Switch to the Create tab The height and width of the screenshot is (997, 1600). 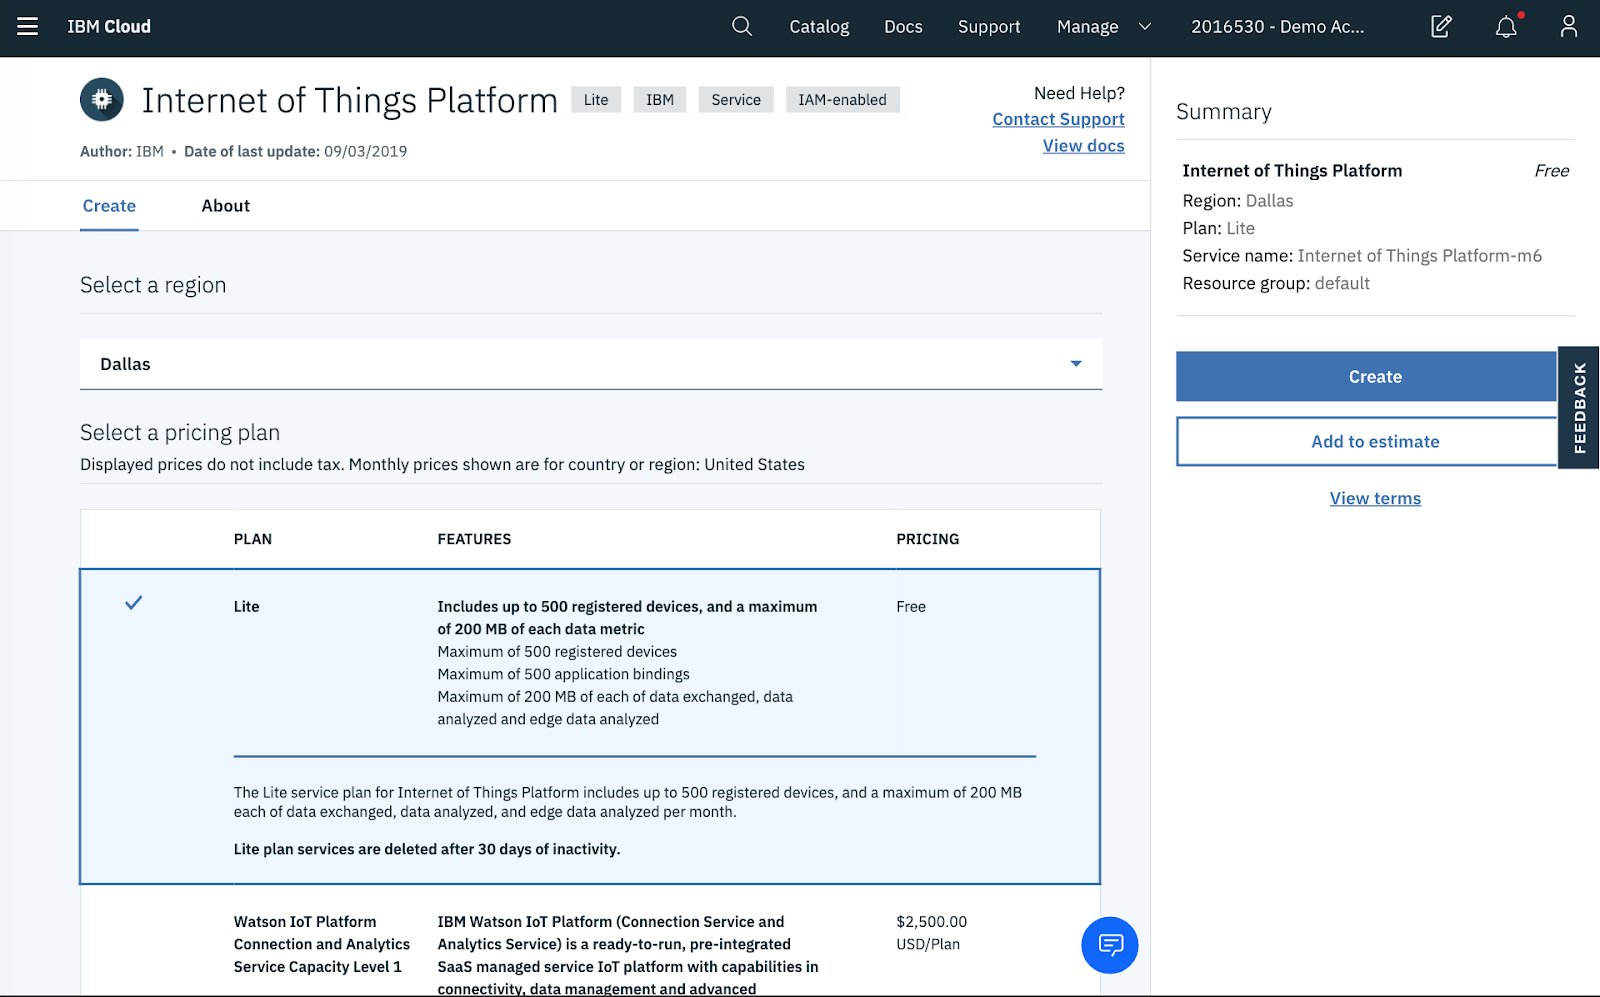[x=109, y=206]
